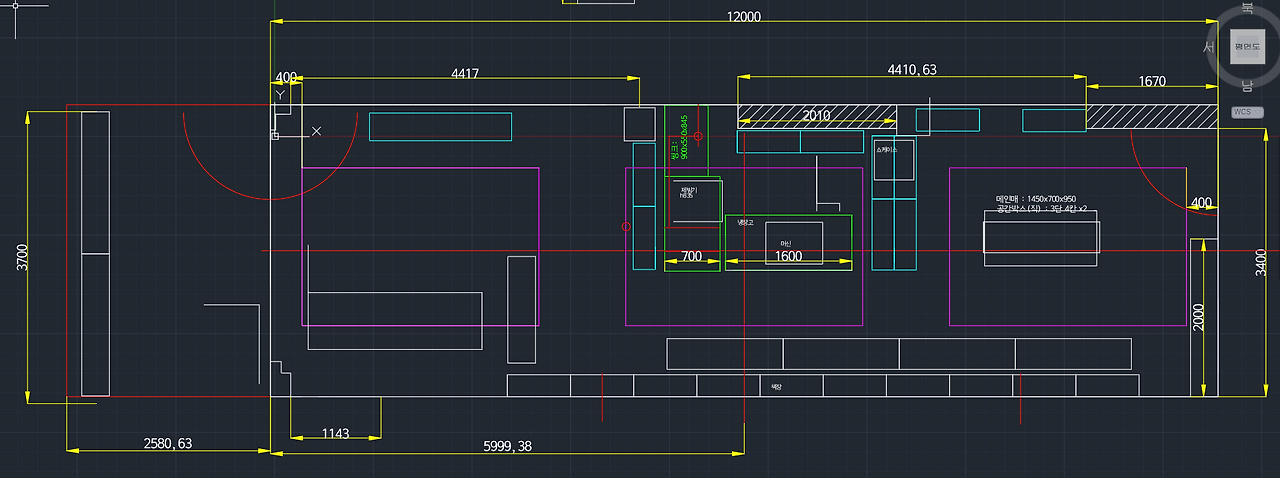
Task: Select the 제빙기 label text
Action: [688, 191]
